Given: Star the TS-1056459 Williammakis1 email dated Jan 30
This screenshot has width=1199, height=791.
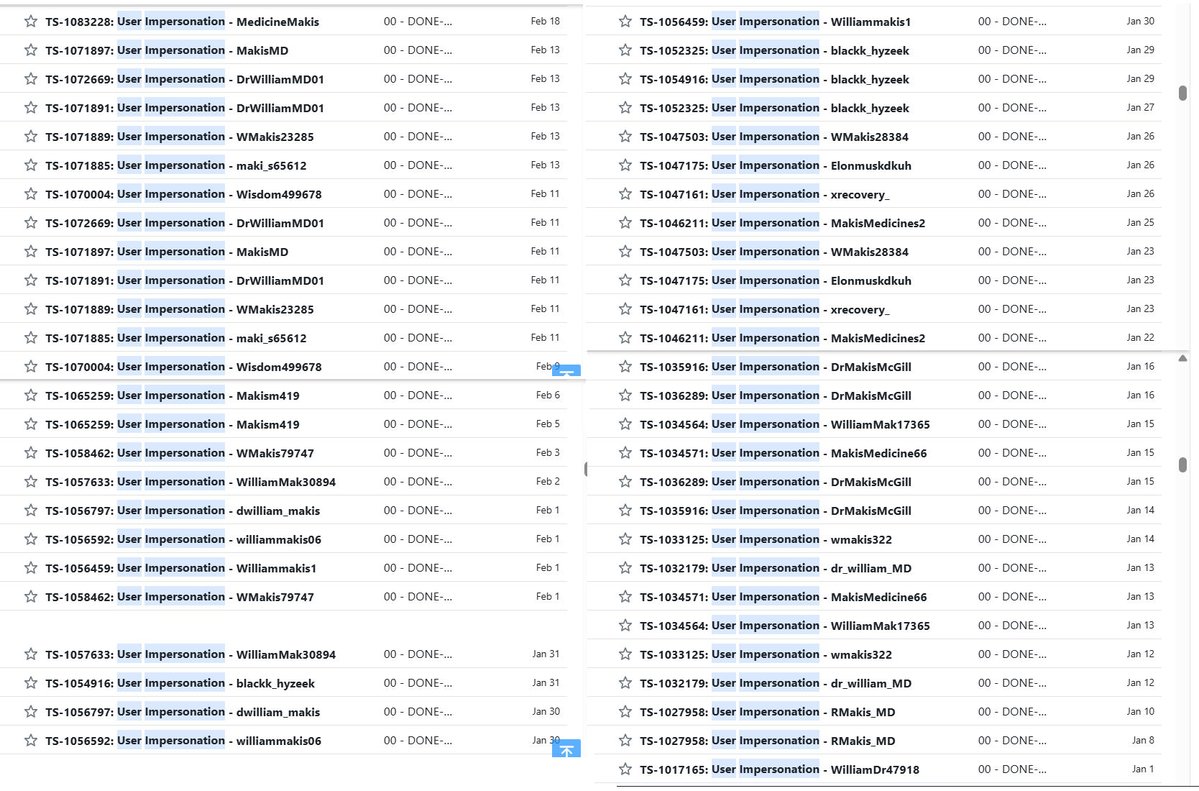Looking at the screenshot, I should click(x=625, y=21).
